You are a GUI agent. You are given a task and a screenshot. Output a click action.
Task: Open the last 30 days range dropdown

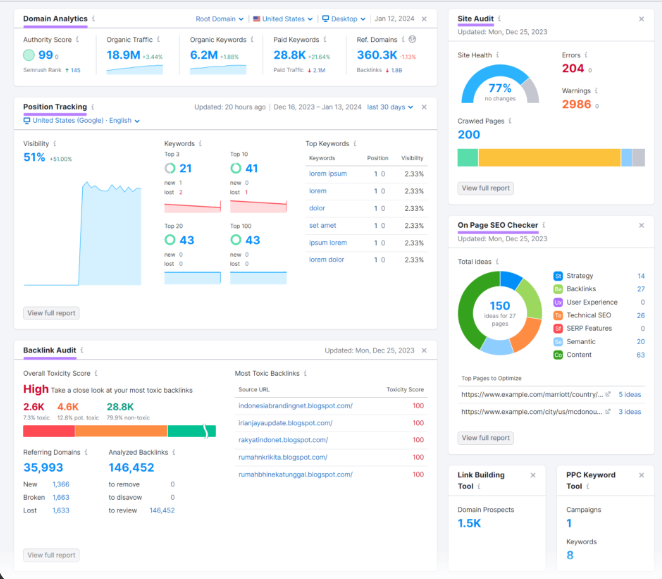click(x=390, y=107)
